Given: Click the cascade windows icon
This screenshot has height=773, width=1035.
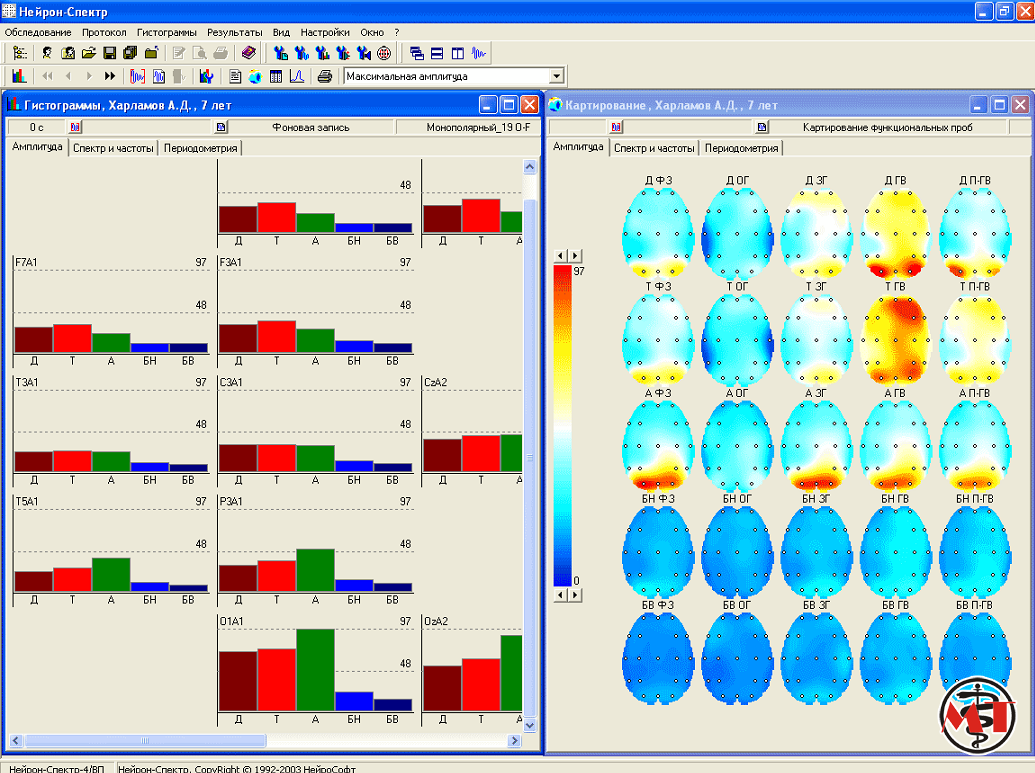Looking at the screenshot, I should [x=417, y=53].
